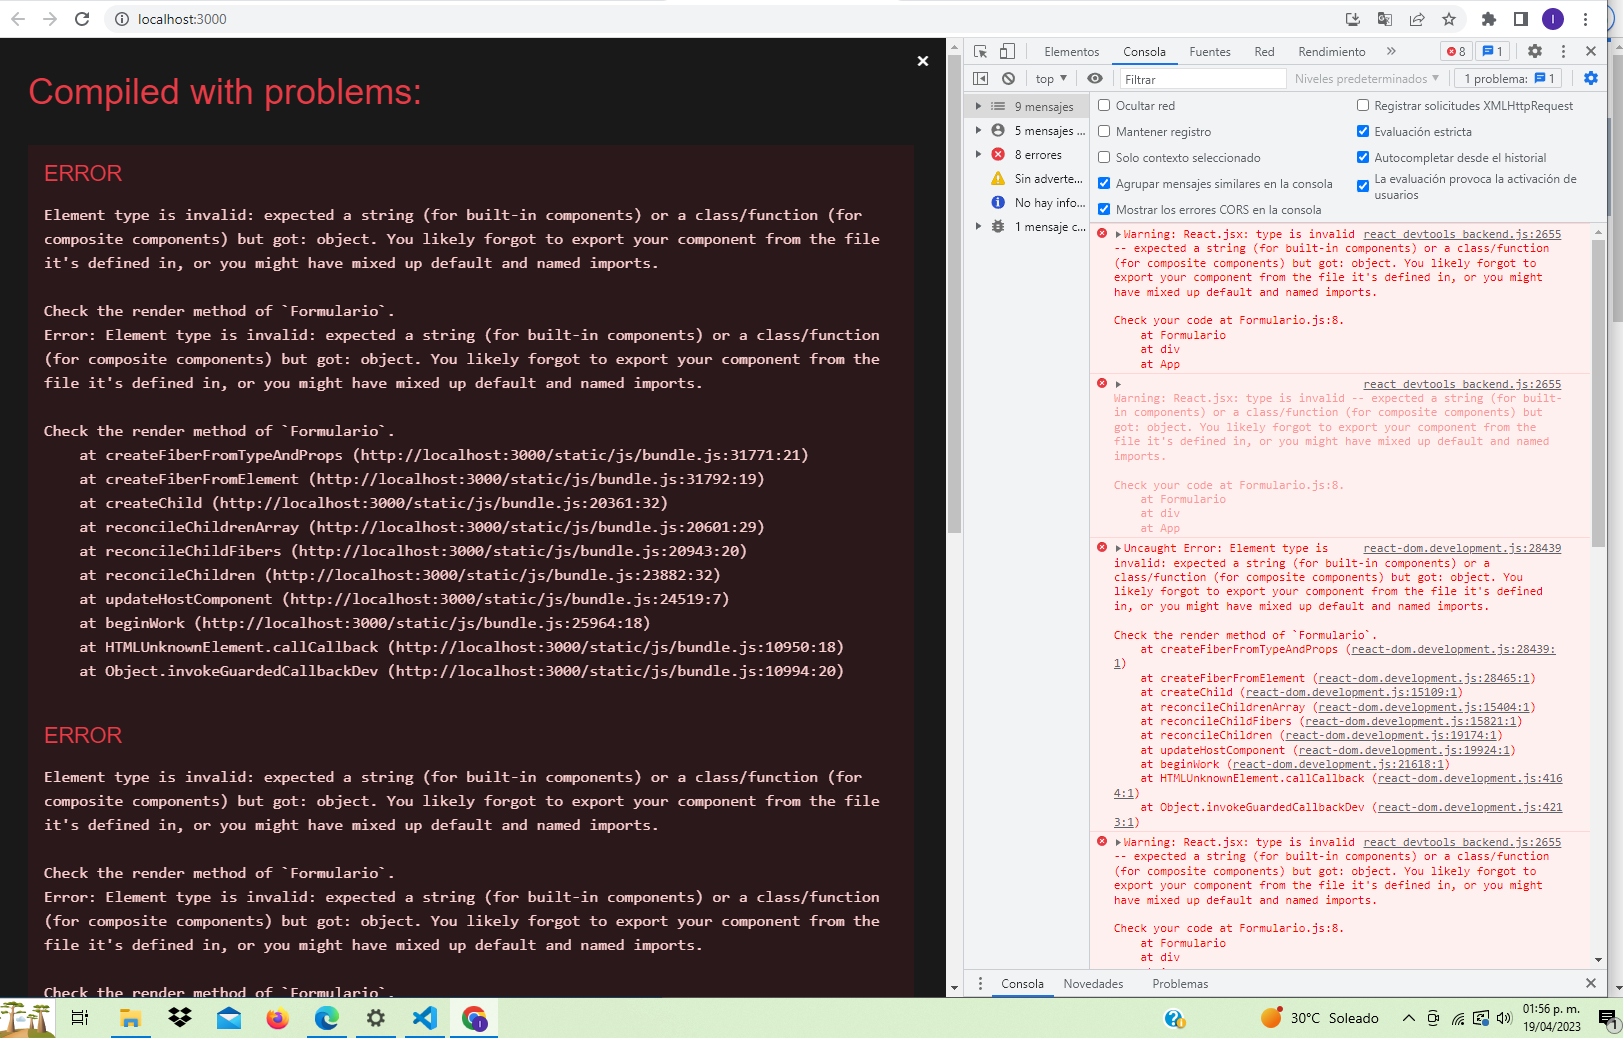
Task: Open File Explorer from the taskbar
Action: (x=130, y=1018)
